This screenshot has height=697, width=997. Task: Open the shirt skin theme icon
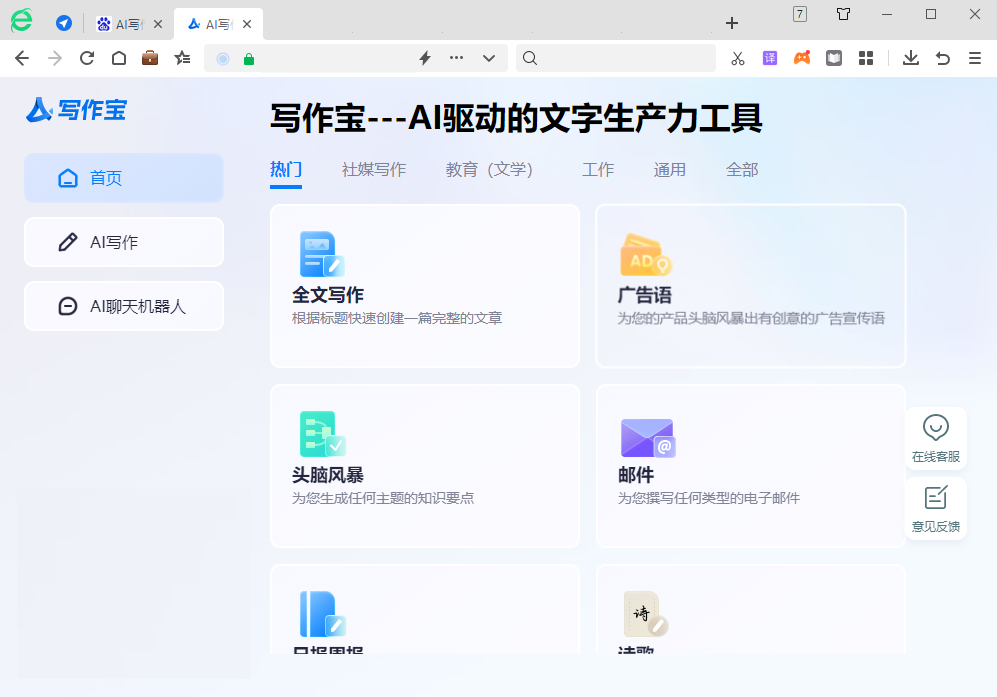[844, 14]
